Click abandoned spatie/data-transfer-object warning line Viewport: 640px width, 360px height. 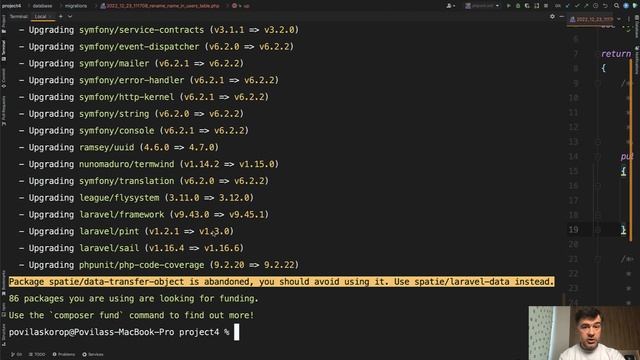click(x=282, y=282)
